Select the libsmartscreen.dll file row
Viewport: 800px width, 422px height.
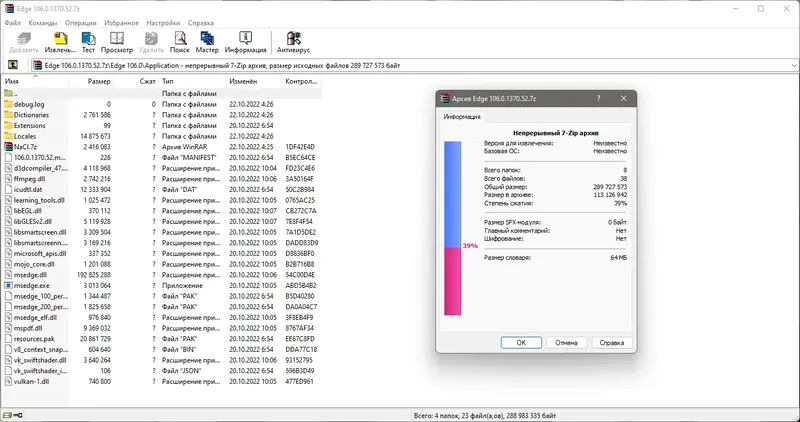[161, 232]
